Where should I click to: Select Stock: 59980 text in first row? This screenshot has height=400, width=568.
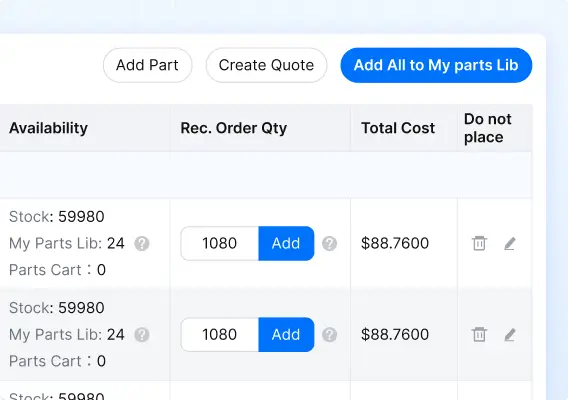(57, 217)
